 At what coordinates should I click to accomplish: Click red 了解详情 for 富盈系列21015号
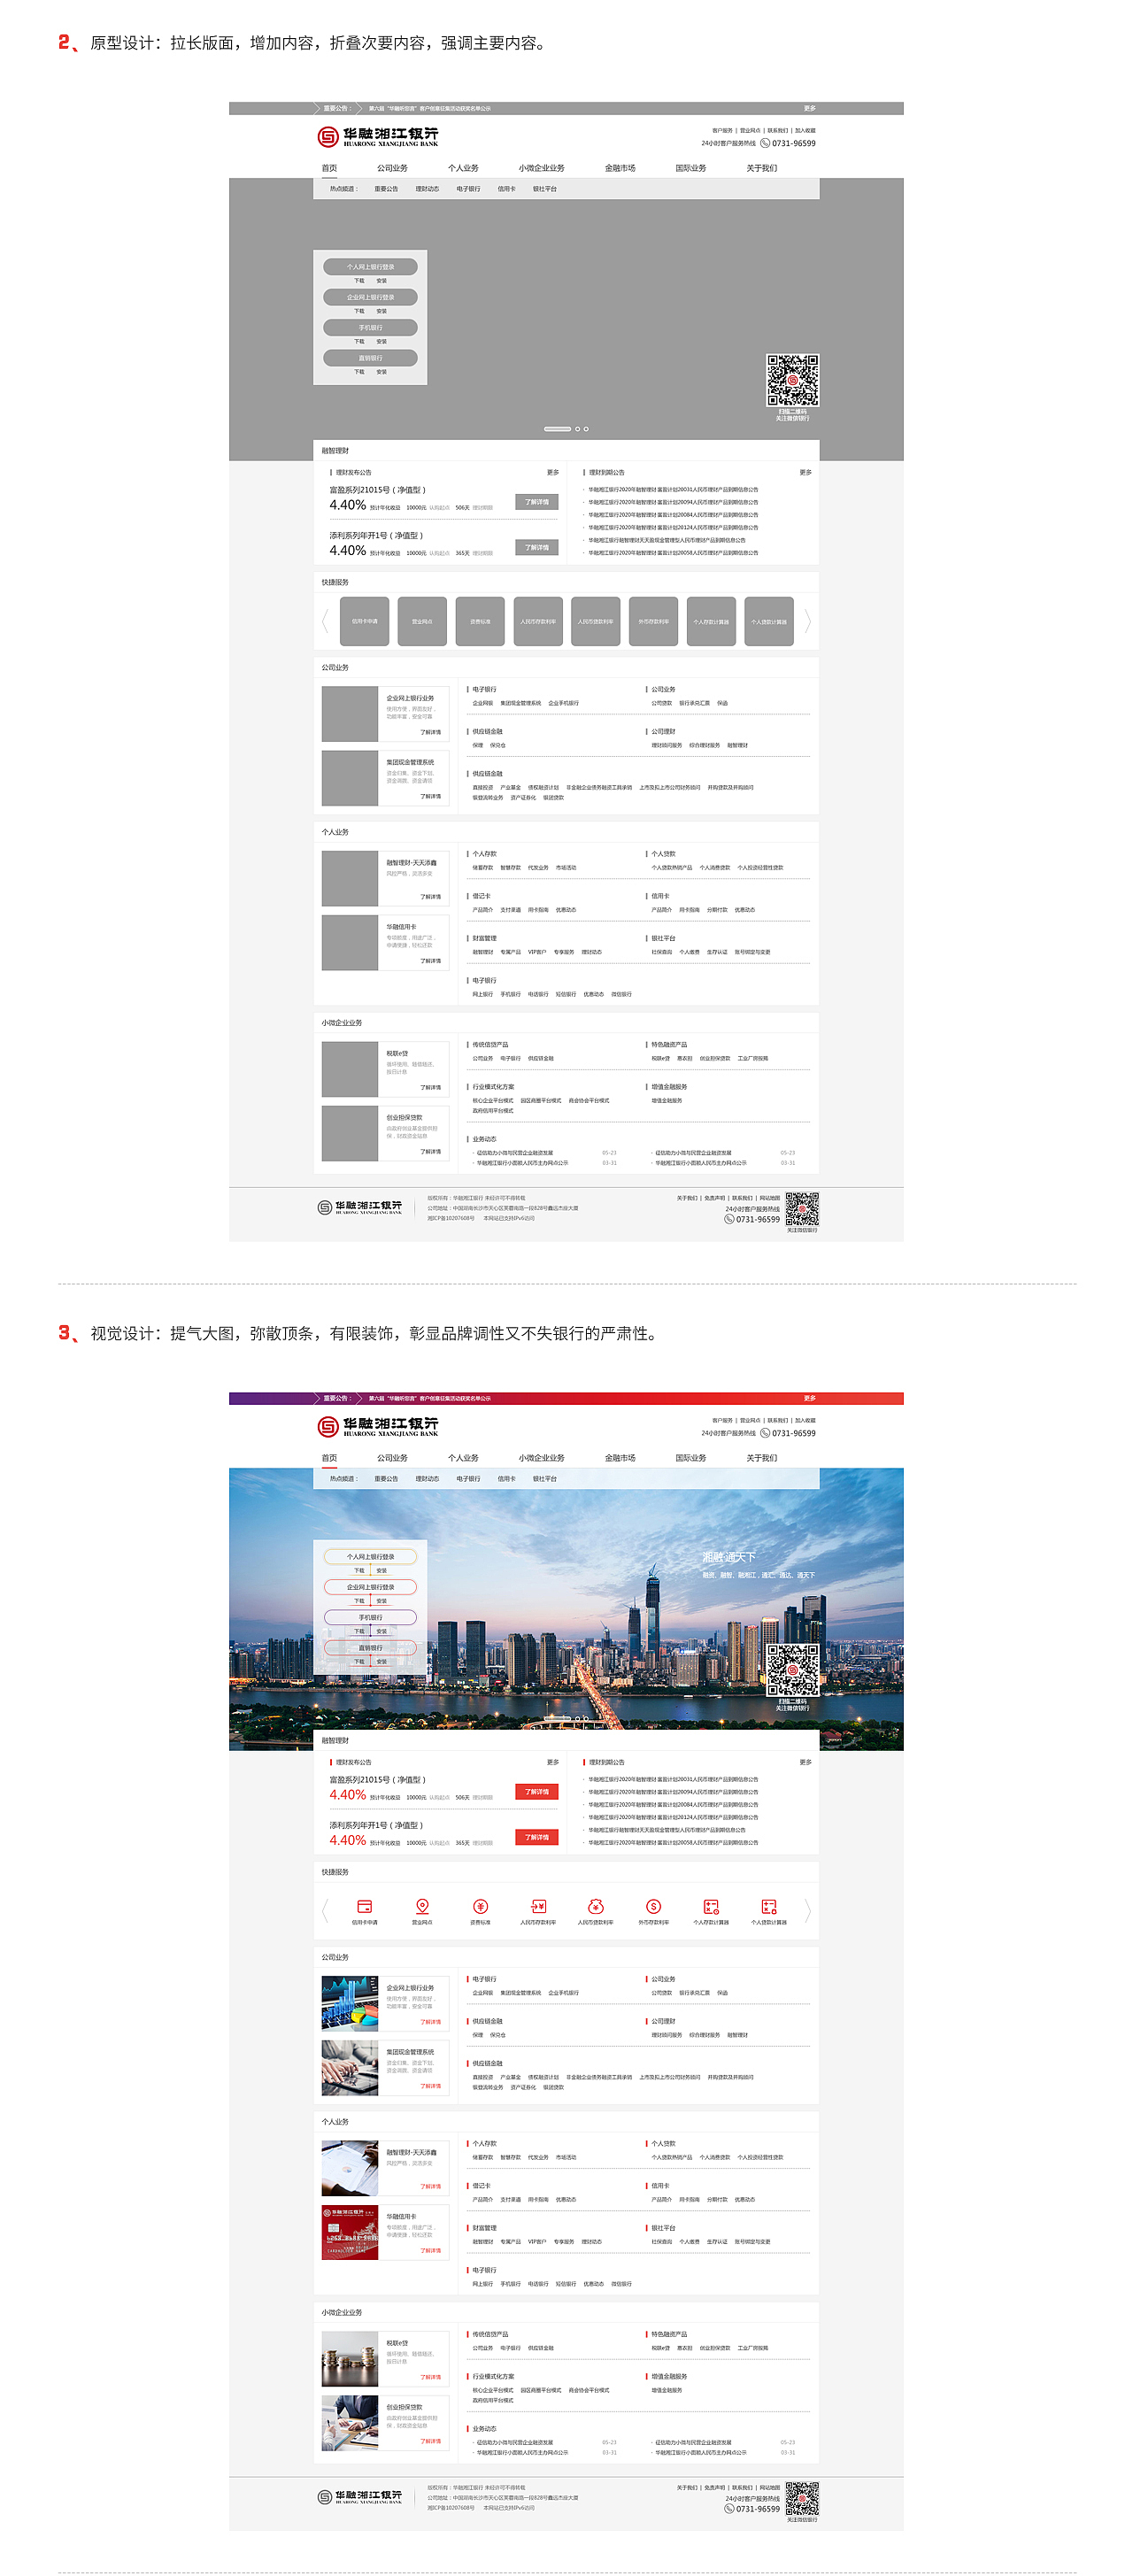point(537,1792)
